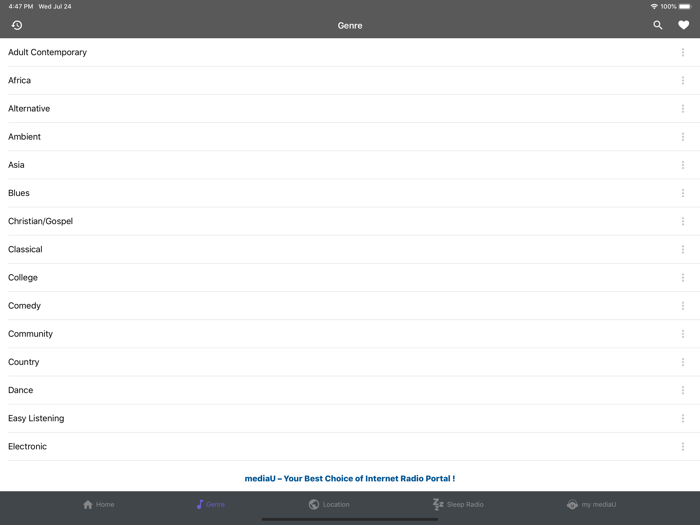Go to the Home tab

(x=99, y=504)
